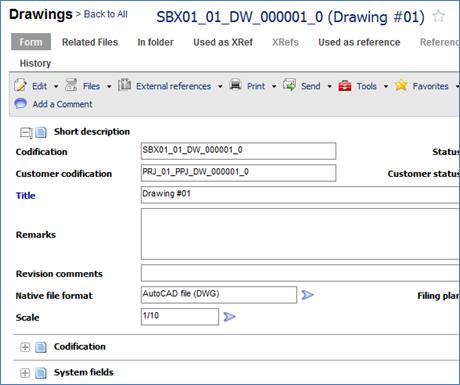Click the Send icon in toolbar
This screenshot has width=460, height=385.
(289, 85)
